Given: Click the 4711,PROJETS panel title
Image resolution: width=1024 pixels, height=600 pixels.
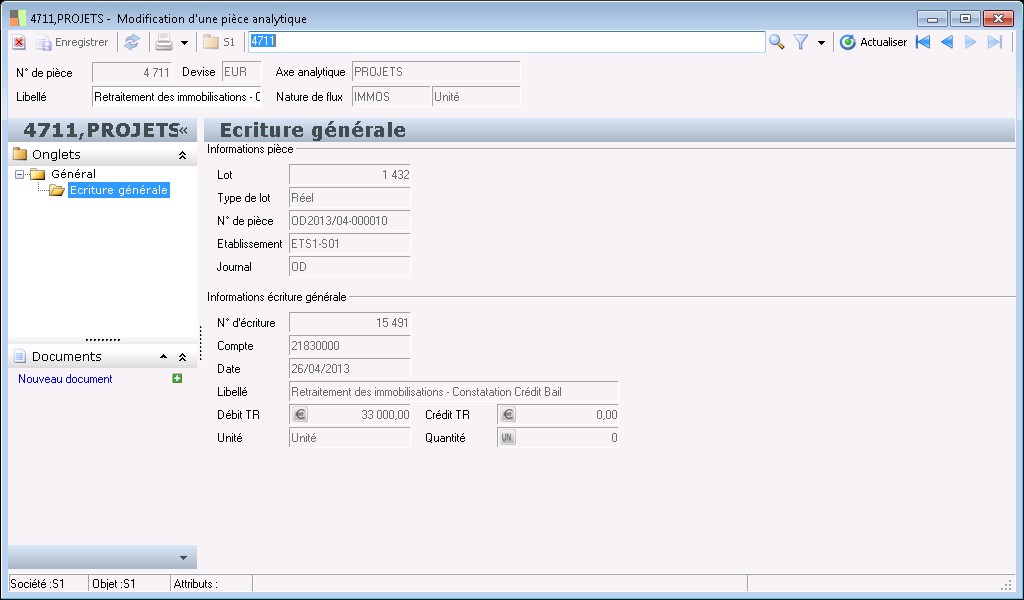Looking at the screenshot, I should coord(101,130).
